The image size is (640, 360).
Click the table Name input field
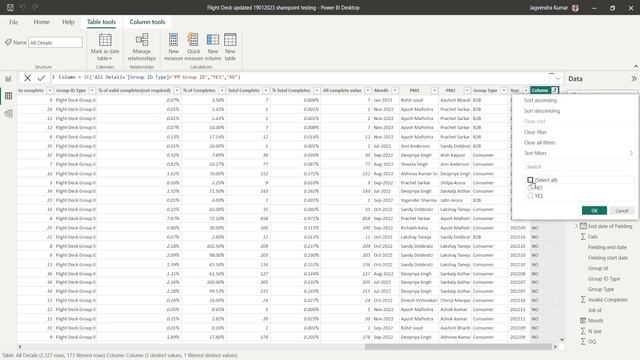(x=55, y=42)
